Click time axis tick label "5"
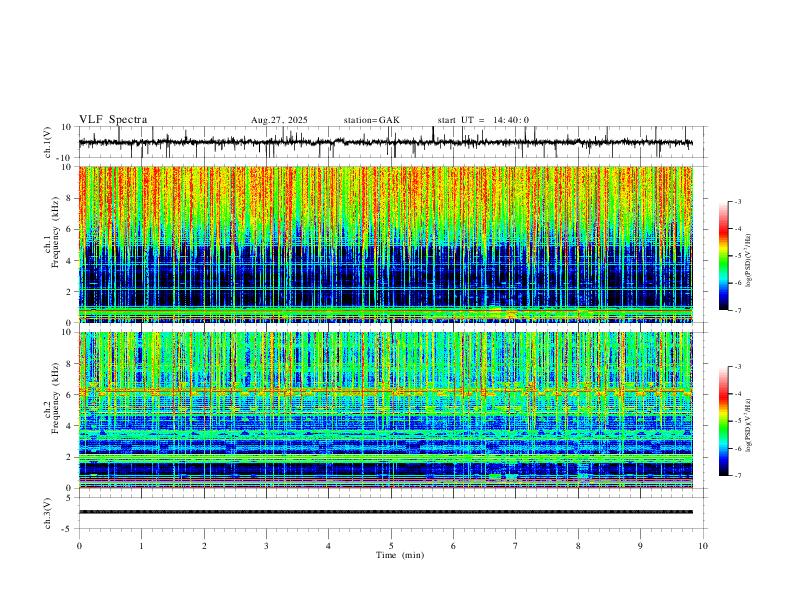This screenshot has width=792, height=612. click(391, 546)
